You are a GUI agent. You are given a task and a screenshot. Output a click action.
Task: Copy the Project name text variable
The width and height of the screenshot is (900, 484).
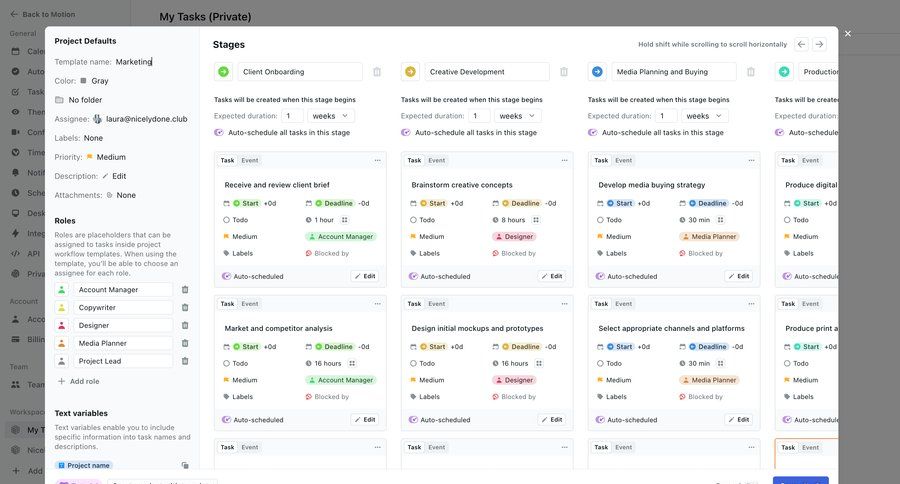(185, 466)
